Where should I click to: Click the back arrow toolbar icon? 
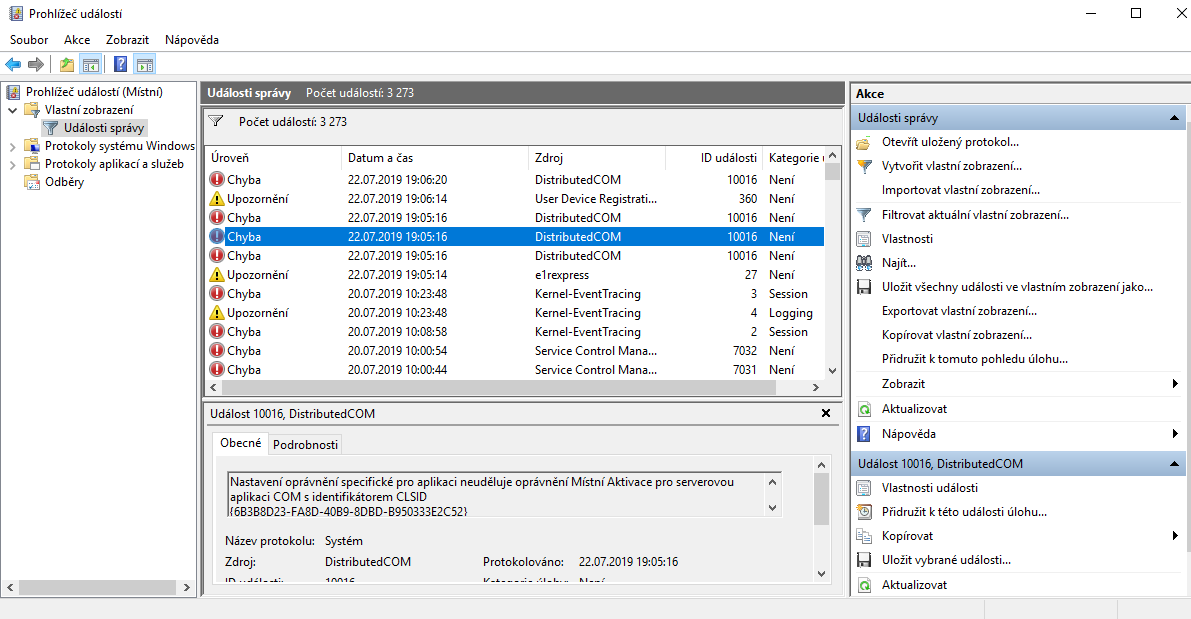pyautogui.click(x=13, y=65)
